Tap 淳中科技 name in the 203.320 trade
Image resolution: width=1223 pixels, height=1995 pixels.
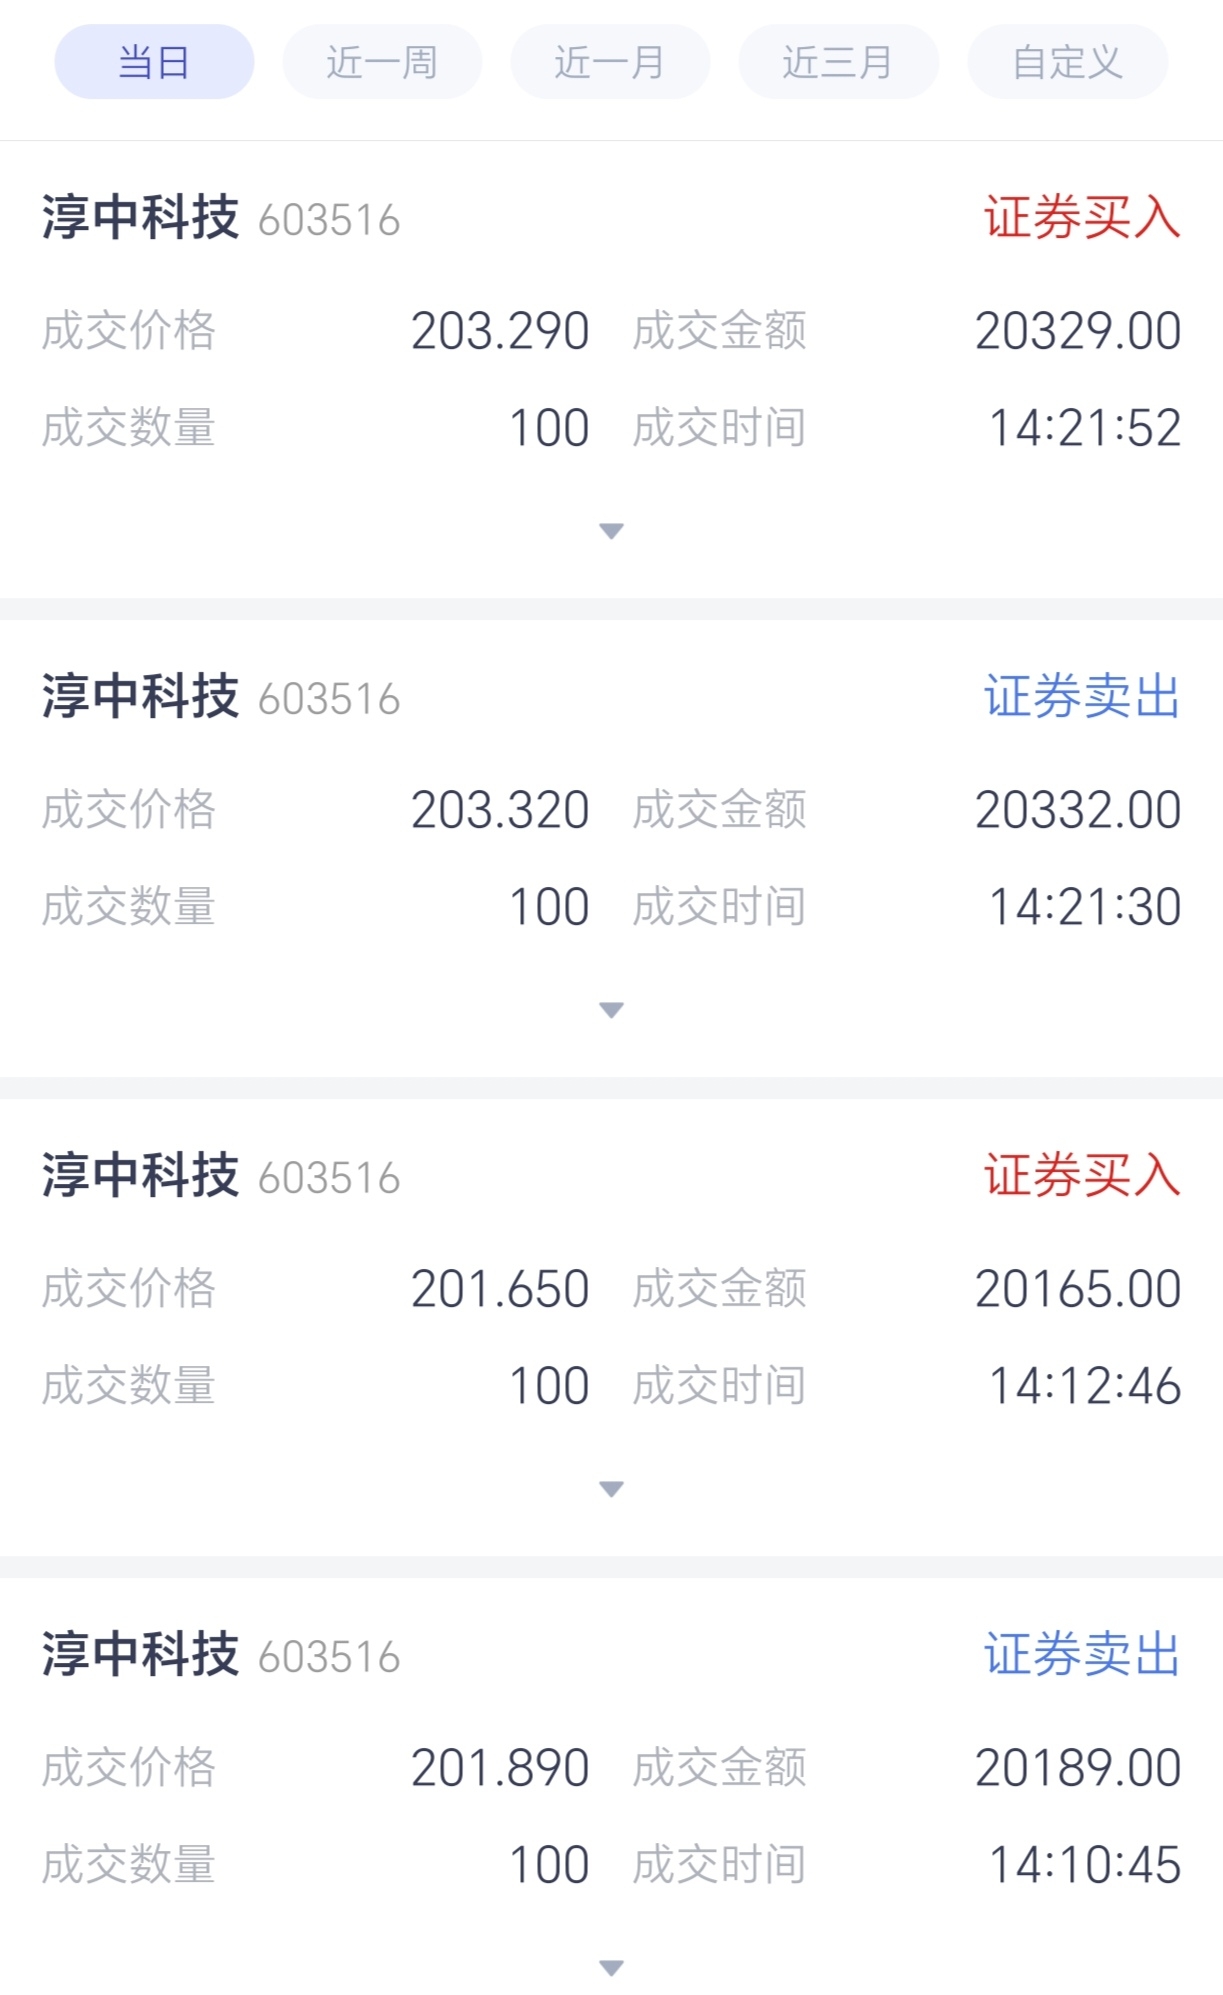tap(140, 696)
